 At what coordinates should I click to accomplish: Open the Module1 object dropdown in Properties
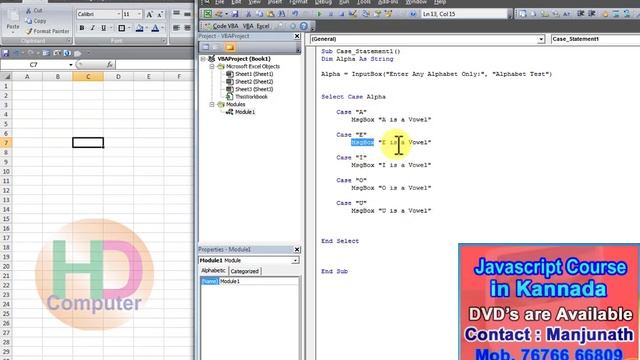click(x=295, y=260)
